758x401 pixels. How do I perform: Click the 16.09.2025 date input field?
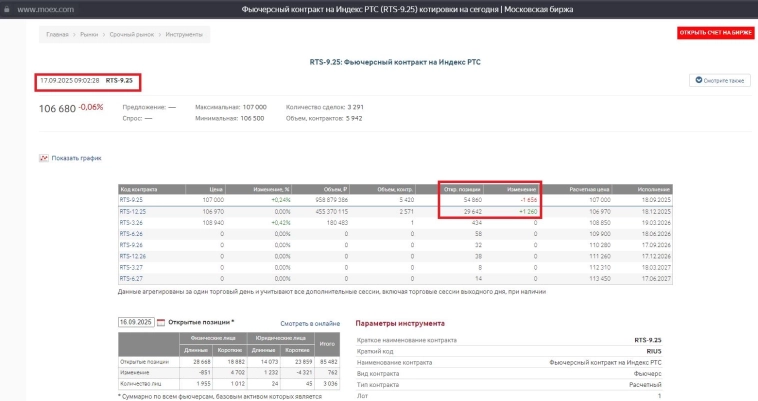pyautogui.click(x=135, y=322)
